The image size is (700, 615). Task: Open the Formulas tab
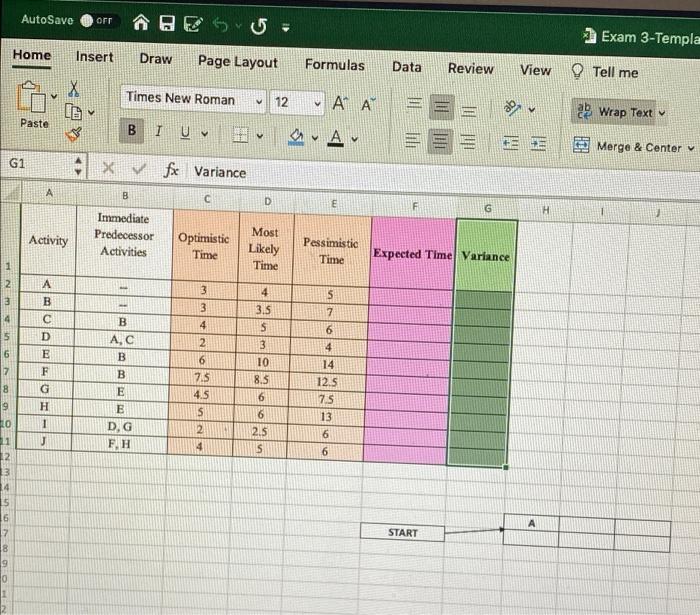click(x=335, y=65)
